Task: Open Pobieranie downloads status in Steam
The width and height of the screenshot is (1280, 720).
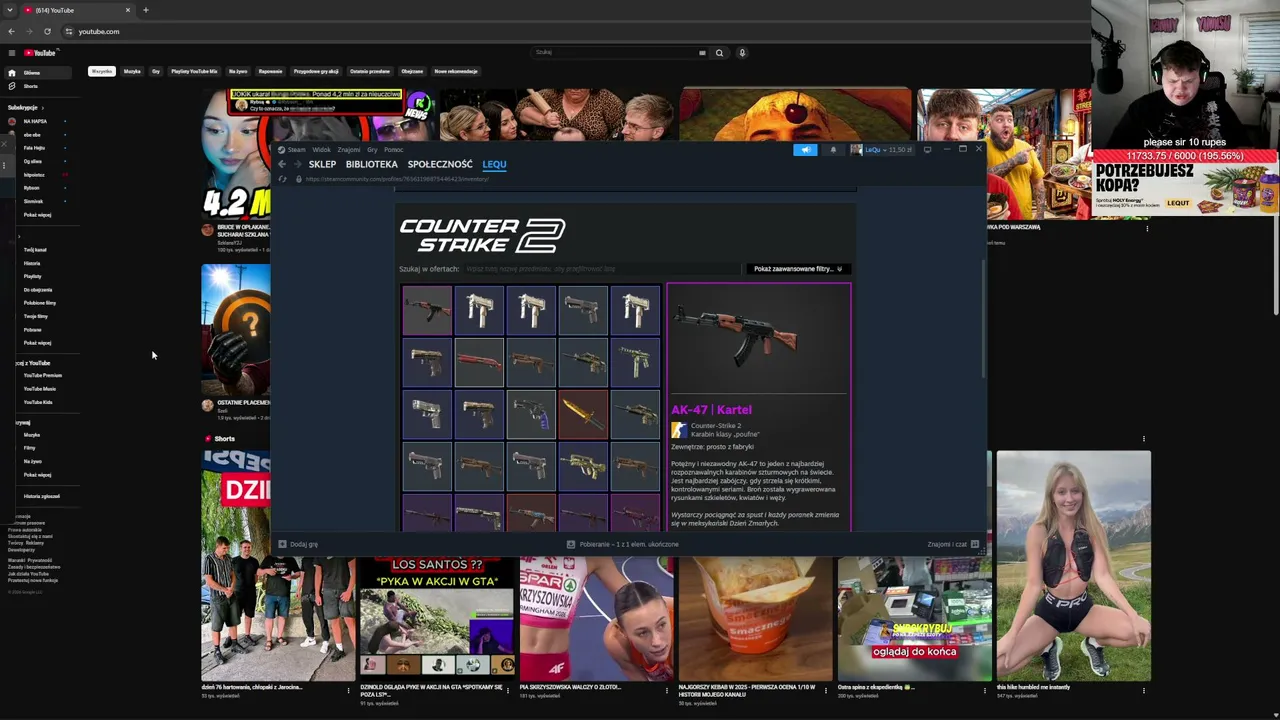Action: (x=622, y=544)
